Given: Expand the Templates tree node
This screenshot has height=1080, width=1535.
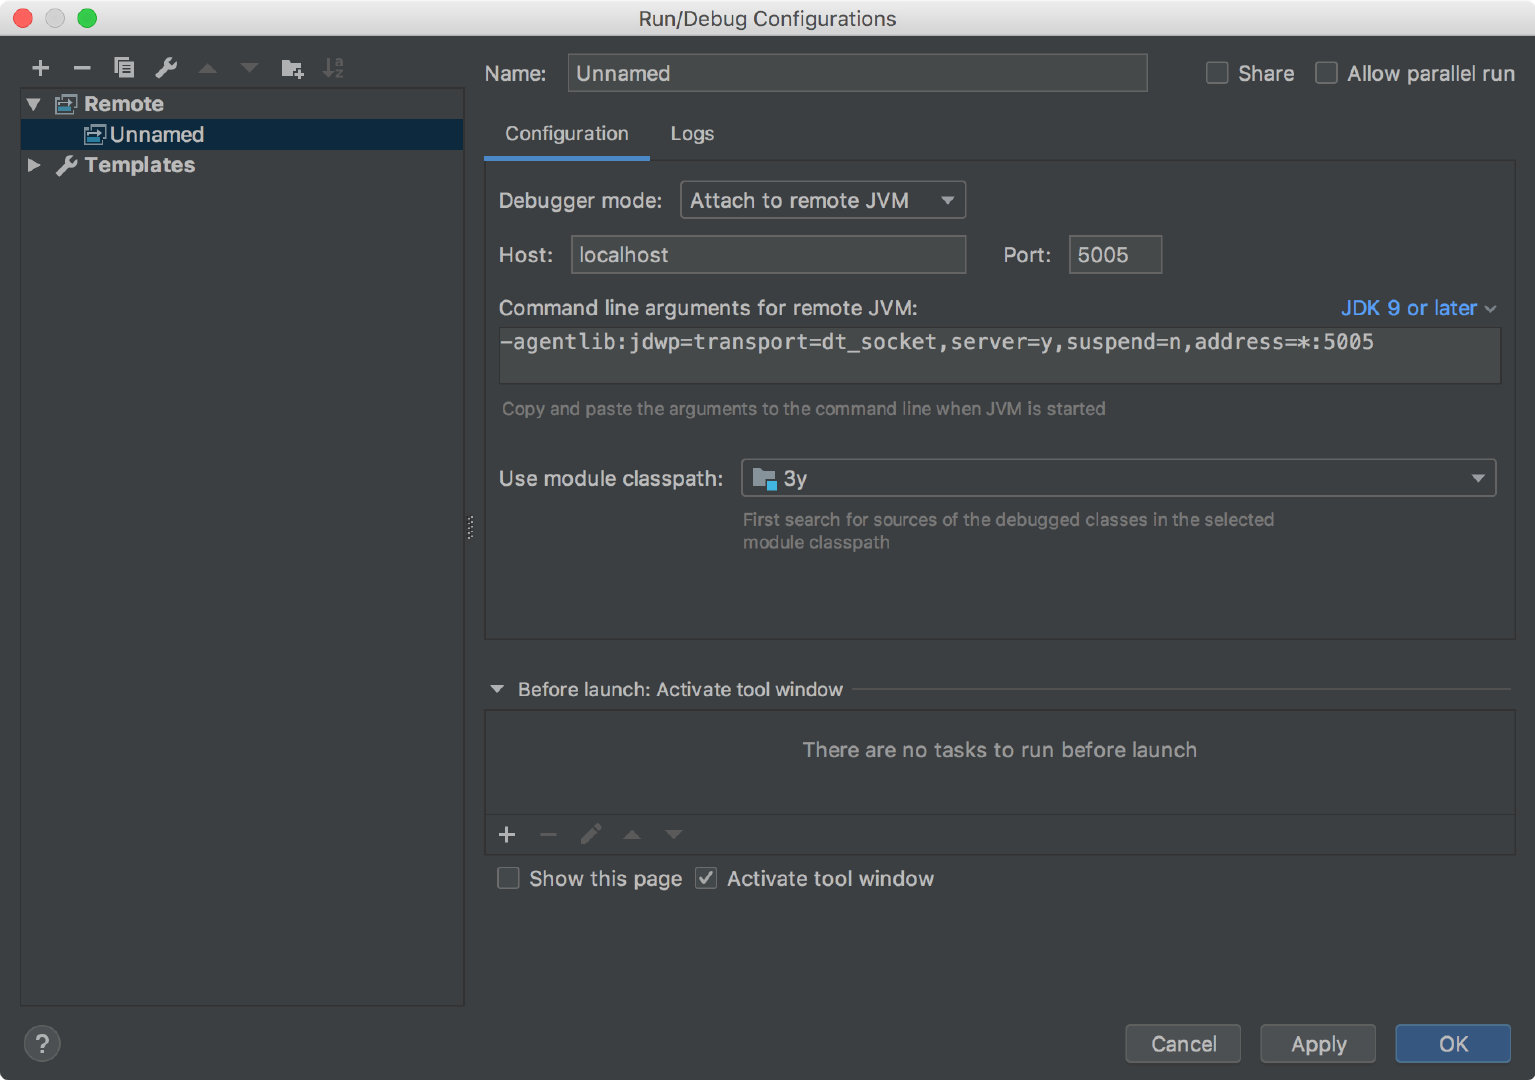Looking at the screenshot, I should (34, 165).
